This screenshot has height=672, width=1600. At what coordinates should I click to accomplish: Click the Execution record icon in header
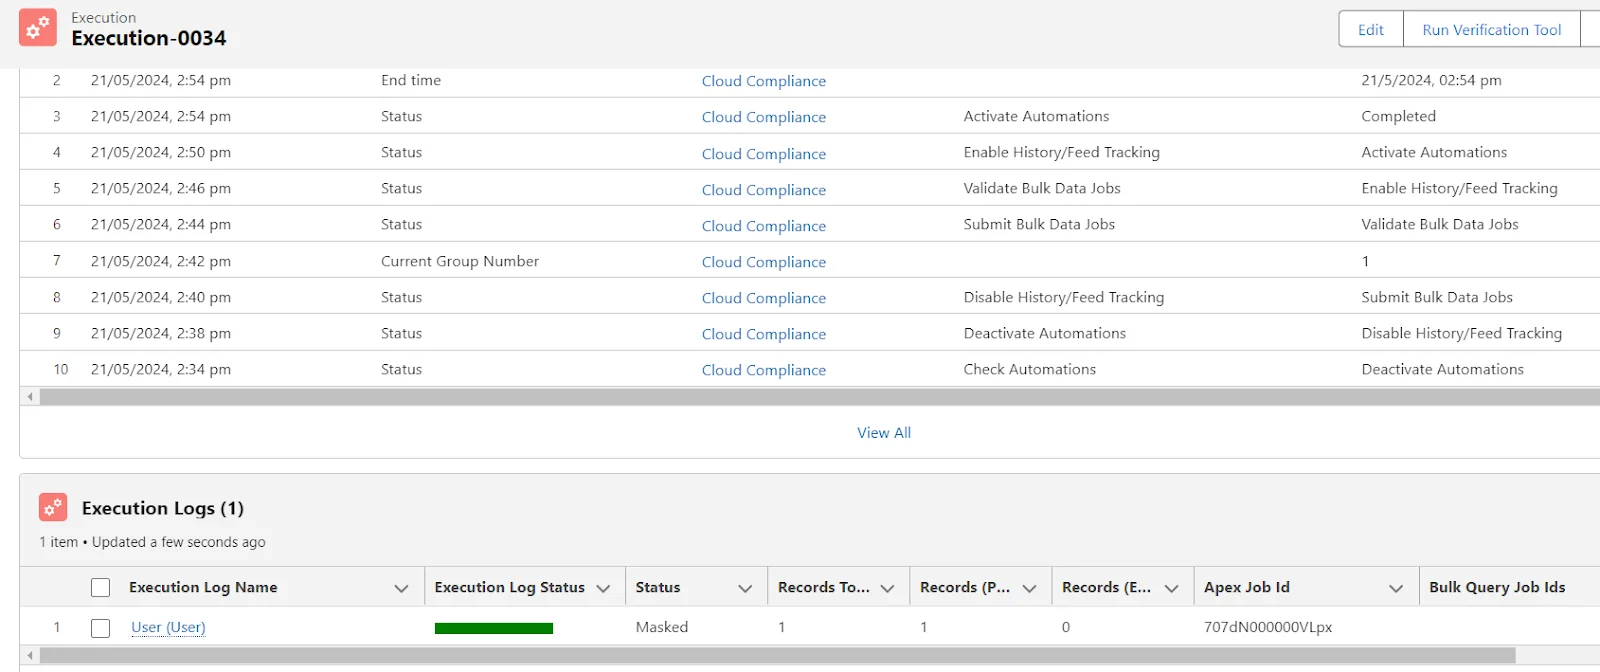point(38,28)
